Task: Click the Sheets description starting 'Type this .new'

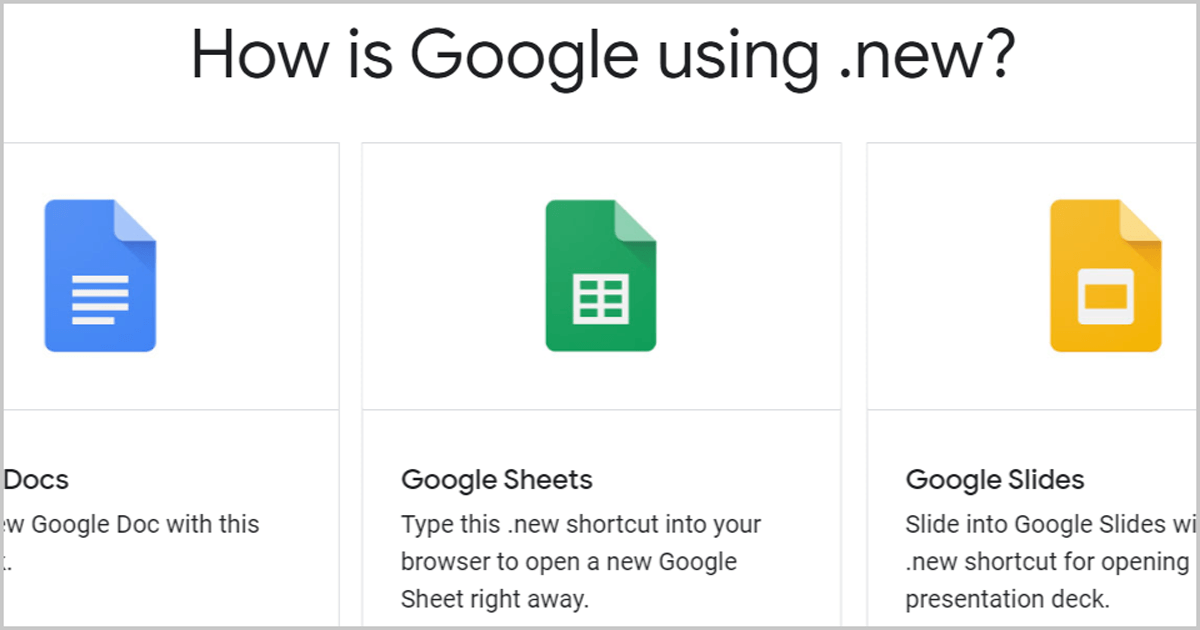Action: (581, 561)
